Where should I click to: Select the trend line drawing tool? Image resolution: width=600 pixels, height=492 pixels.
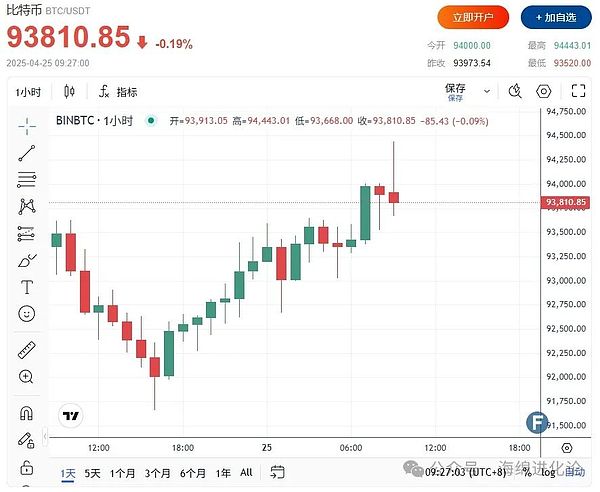click(x=27, y=153)
